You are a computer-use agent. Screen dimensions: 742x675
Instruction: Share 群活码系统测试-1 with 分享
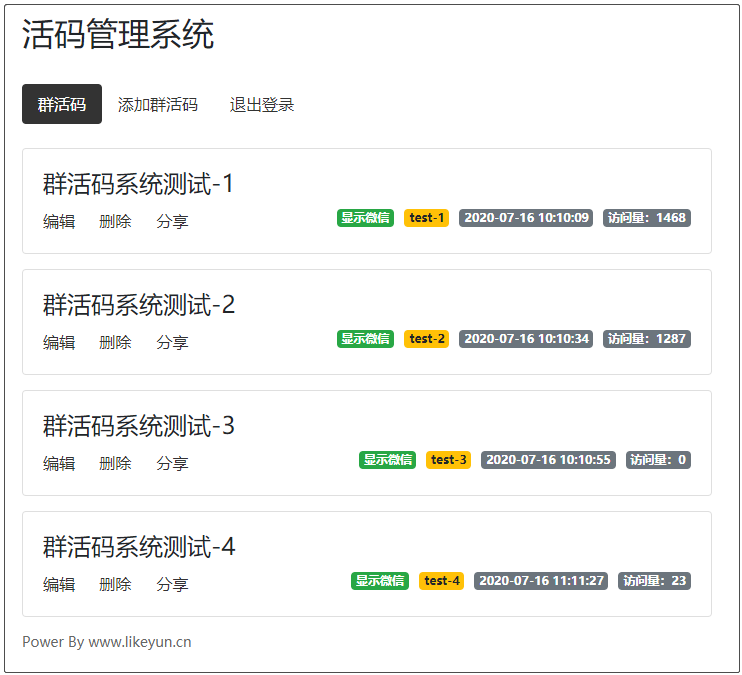[172, 221]
